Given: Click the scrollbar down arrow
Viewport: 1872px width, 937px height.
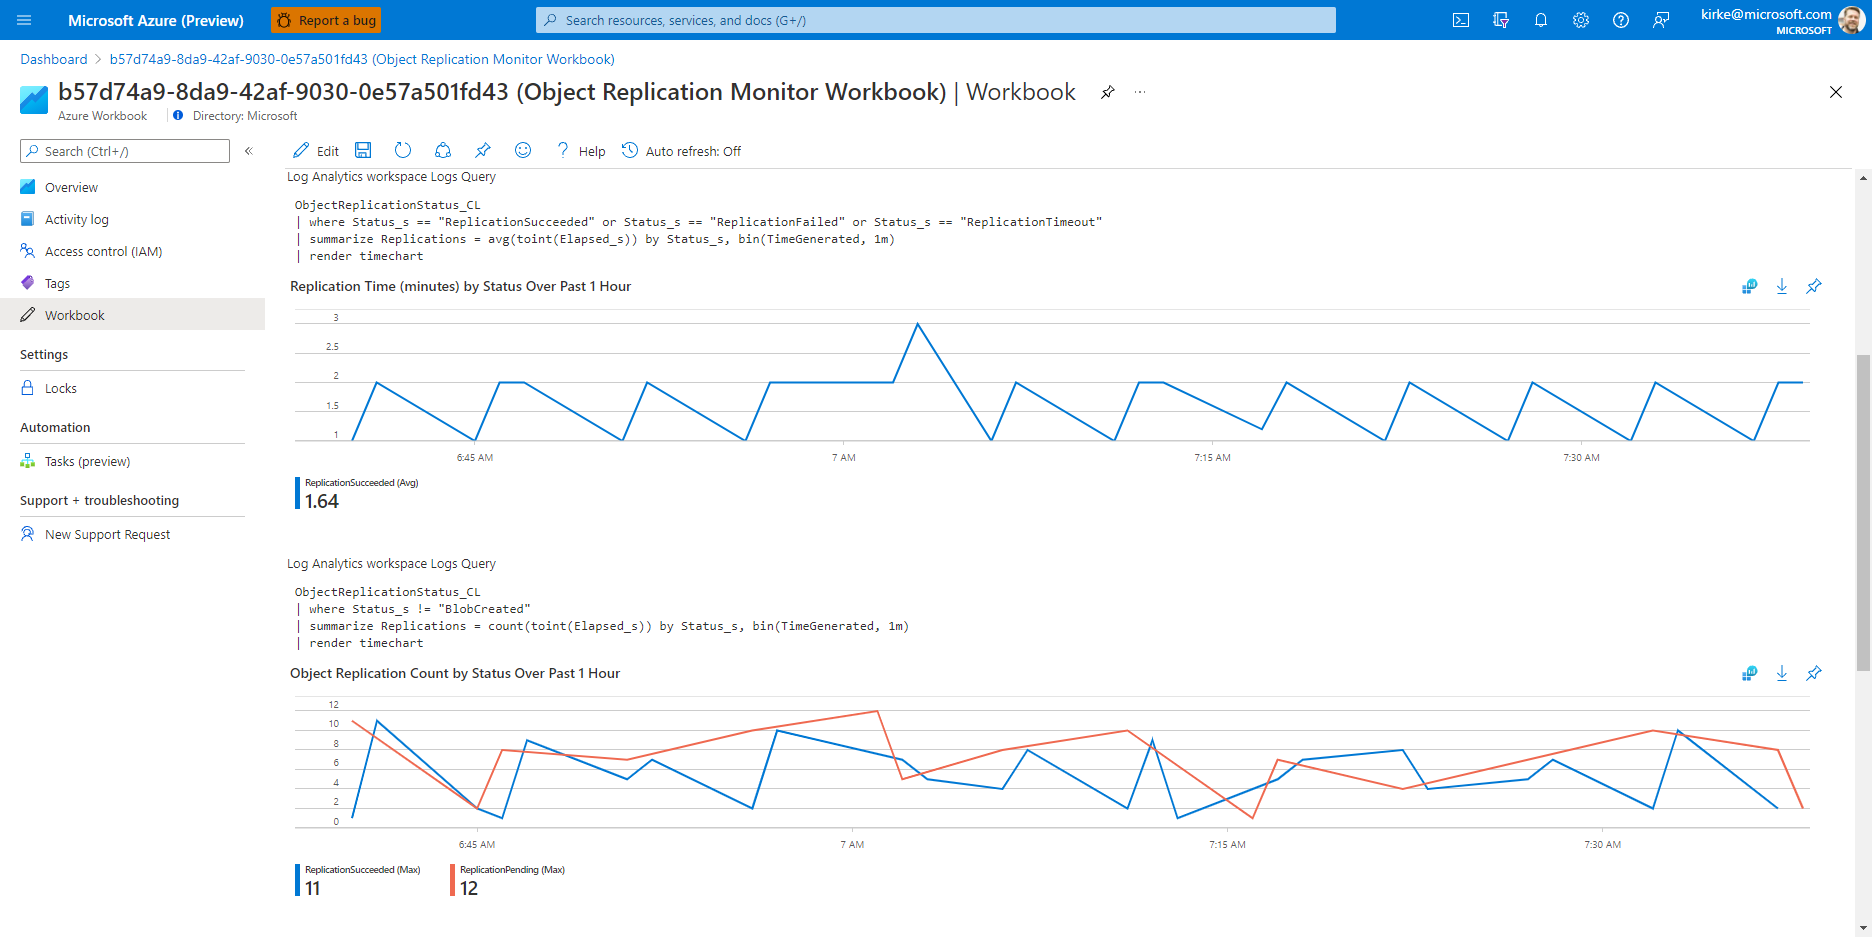Looking at the screenshot, I should (x=1863, y=928).
